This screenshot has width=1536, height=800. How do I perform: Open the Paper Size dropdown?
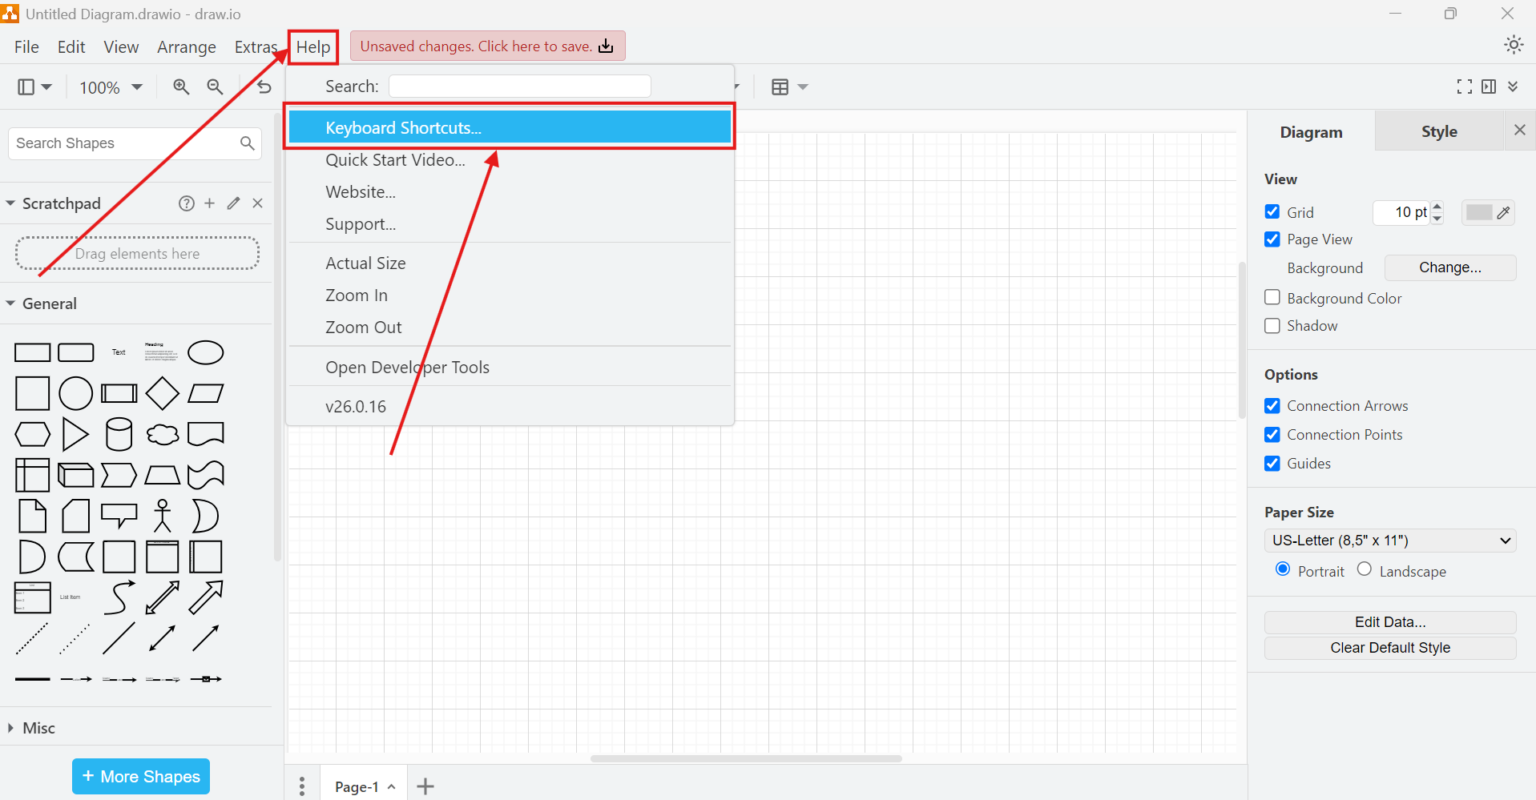[x=1389, y=540]
